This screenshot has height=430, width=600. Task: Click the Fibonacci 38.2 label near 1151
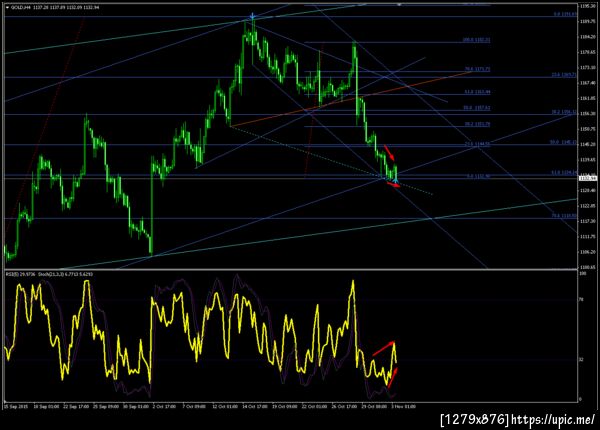477,124
